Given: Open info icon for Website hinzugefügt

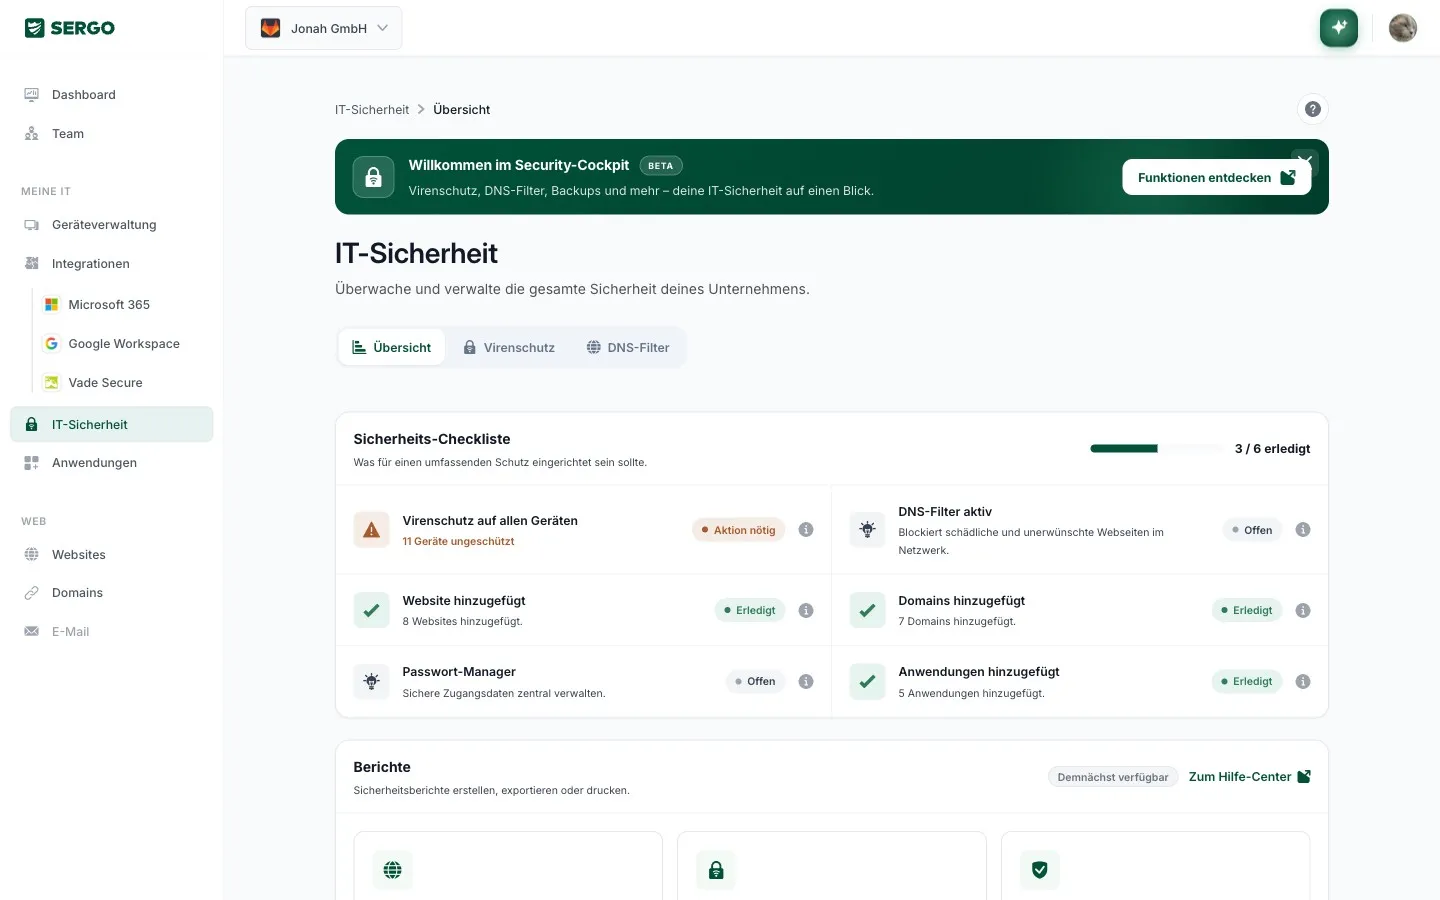Looking at the screenshot, I should [x=806, y=610].
